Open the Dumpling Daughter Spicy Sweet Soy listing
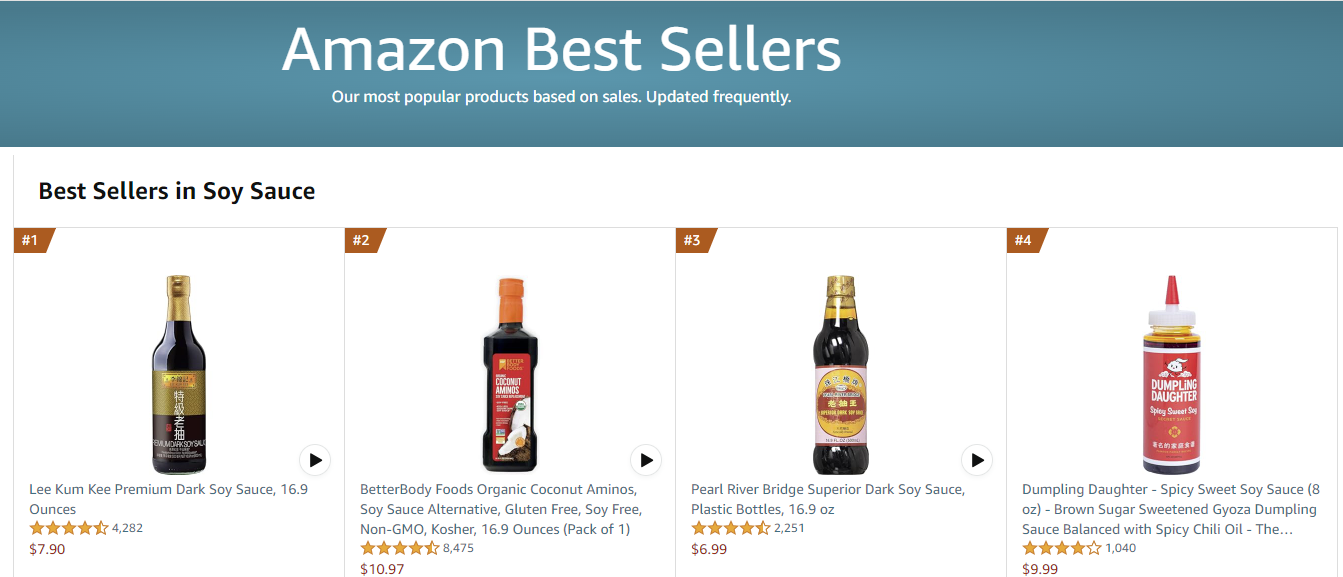1343x577 pixels. [1165, 508]
